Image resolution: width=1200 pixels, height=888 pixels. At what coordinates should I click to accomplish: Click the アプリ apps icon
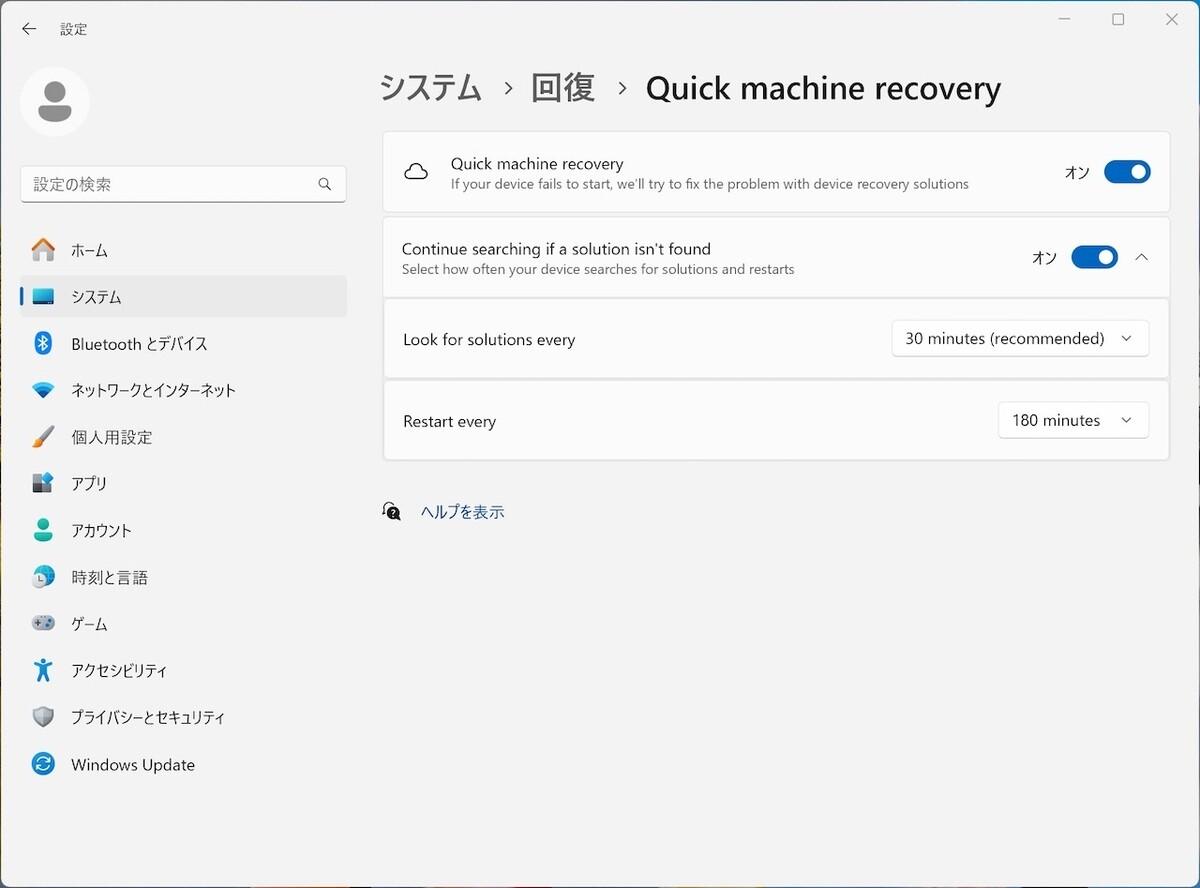pyautogui.click(x=43, y=483)
